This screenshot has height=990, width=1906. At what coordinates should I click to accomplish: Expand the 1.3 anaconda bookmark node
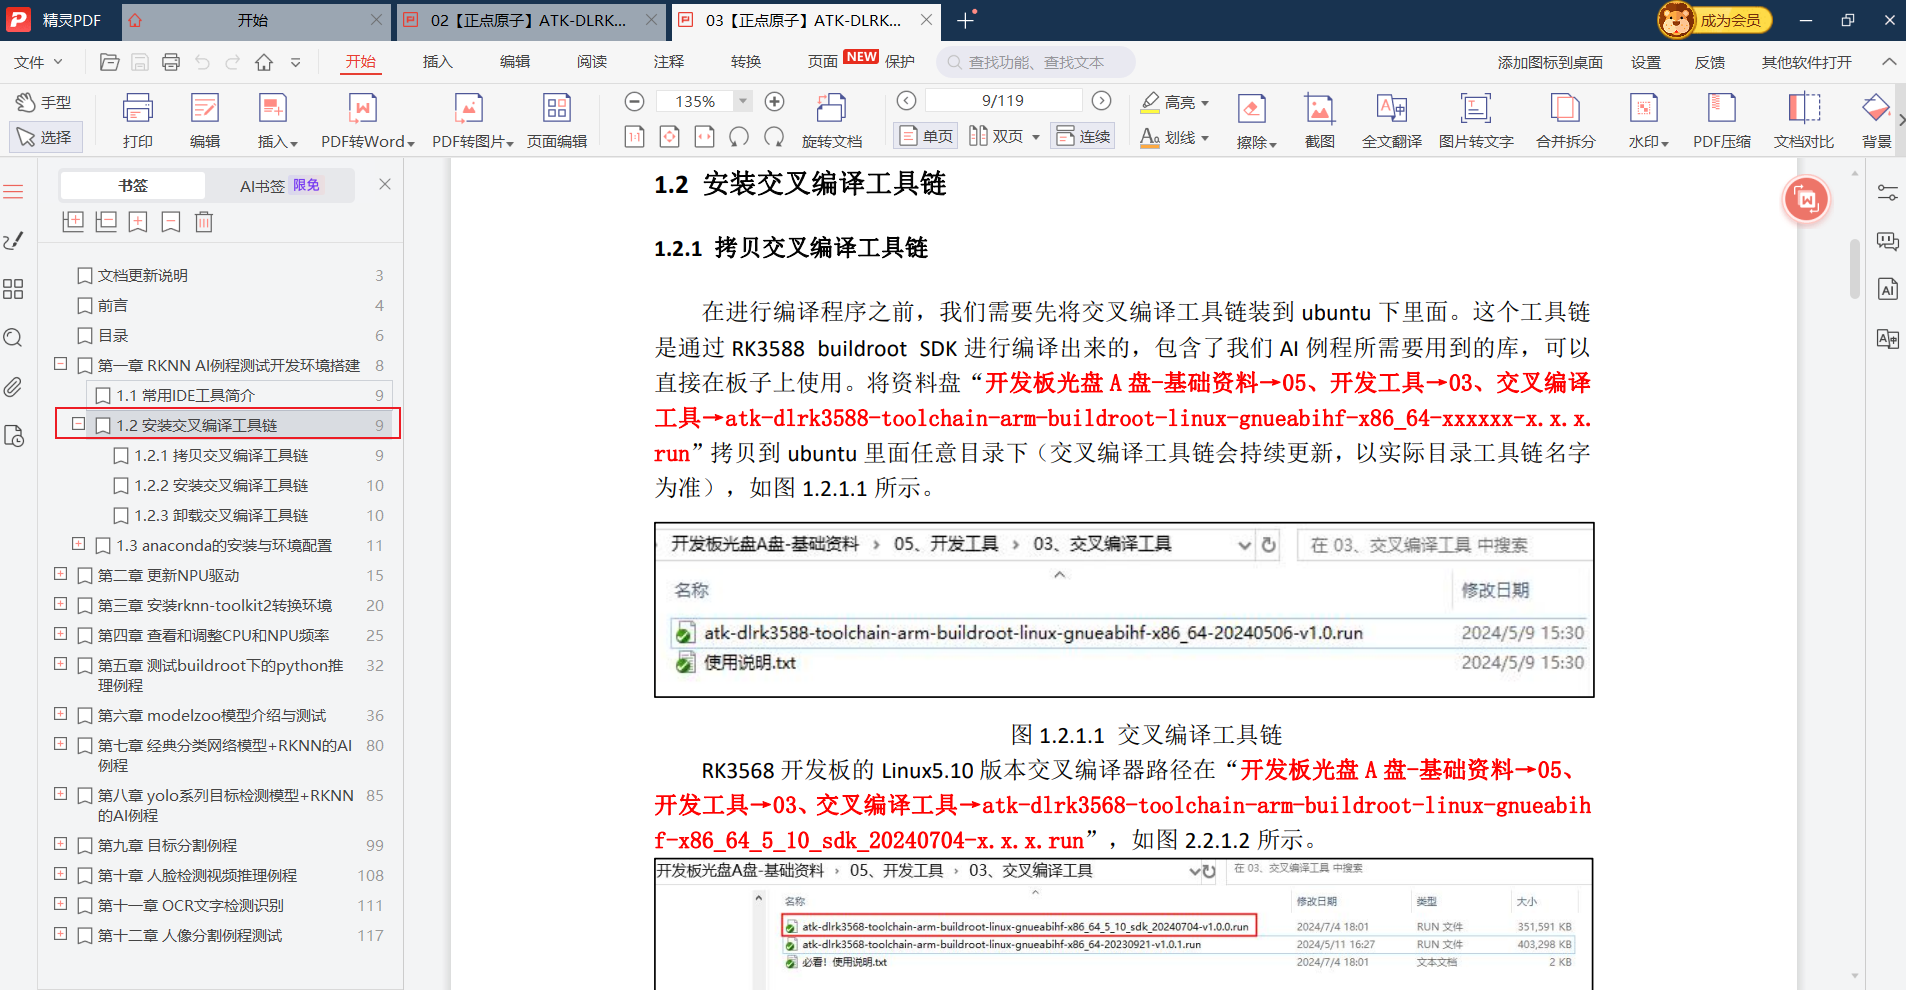point(78,544)
